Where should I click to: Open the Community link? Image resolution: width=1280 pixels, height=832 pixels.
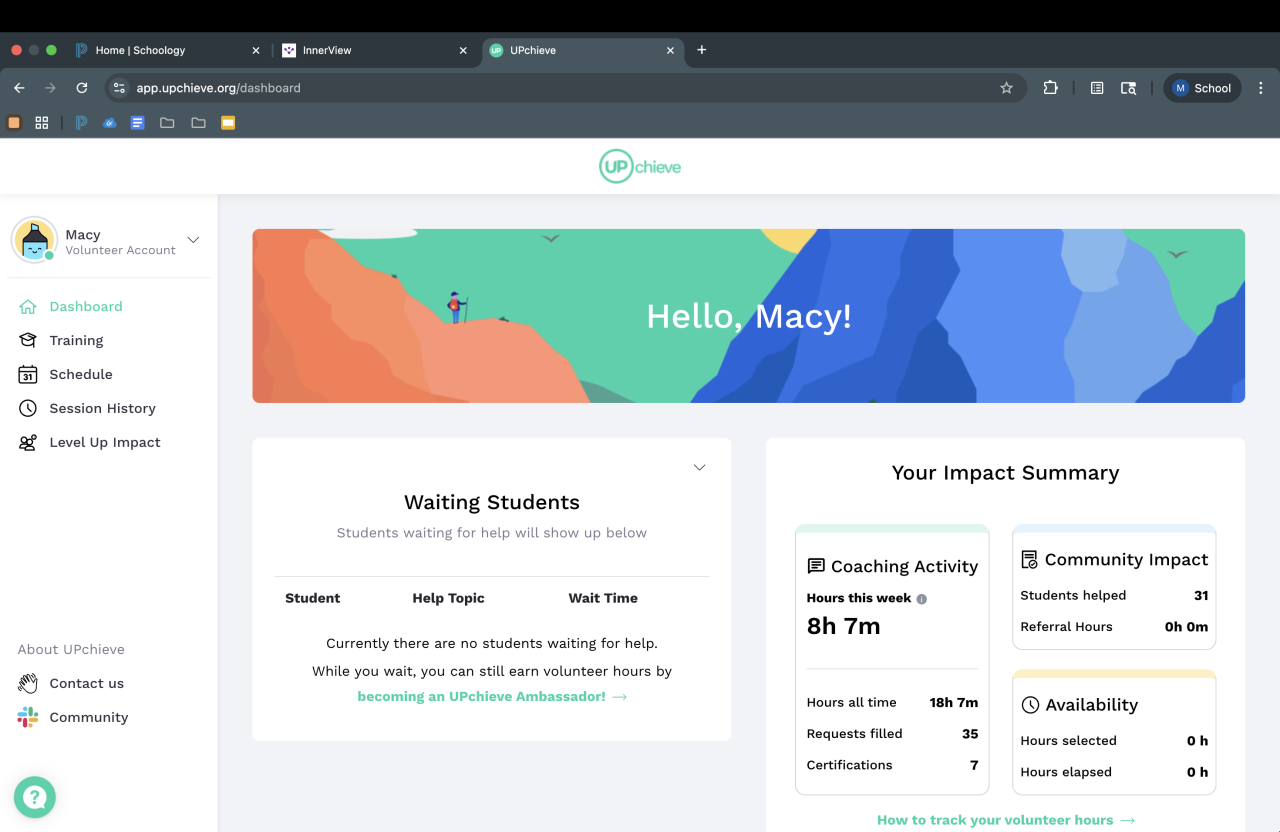point(89,718)
